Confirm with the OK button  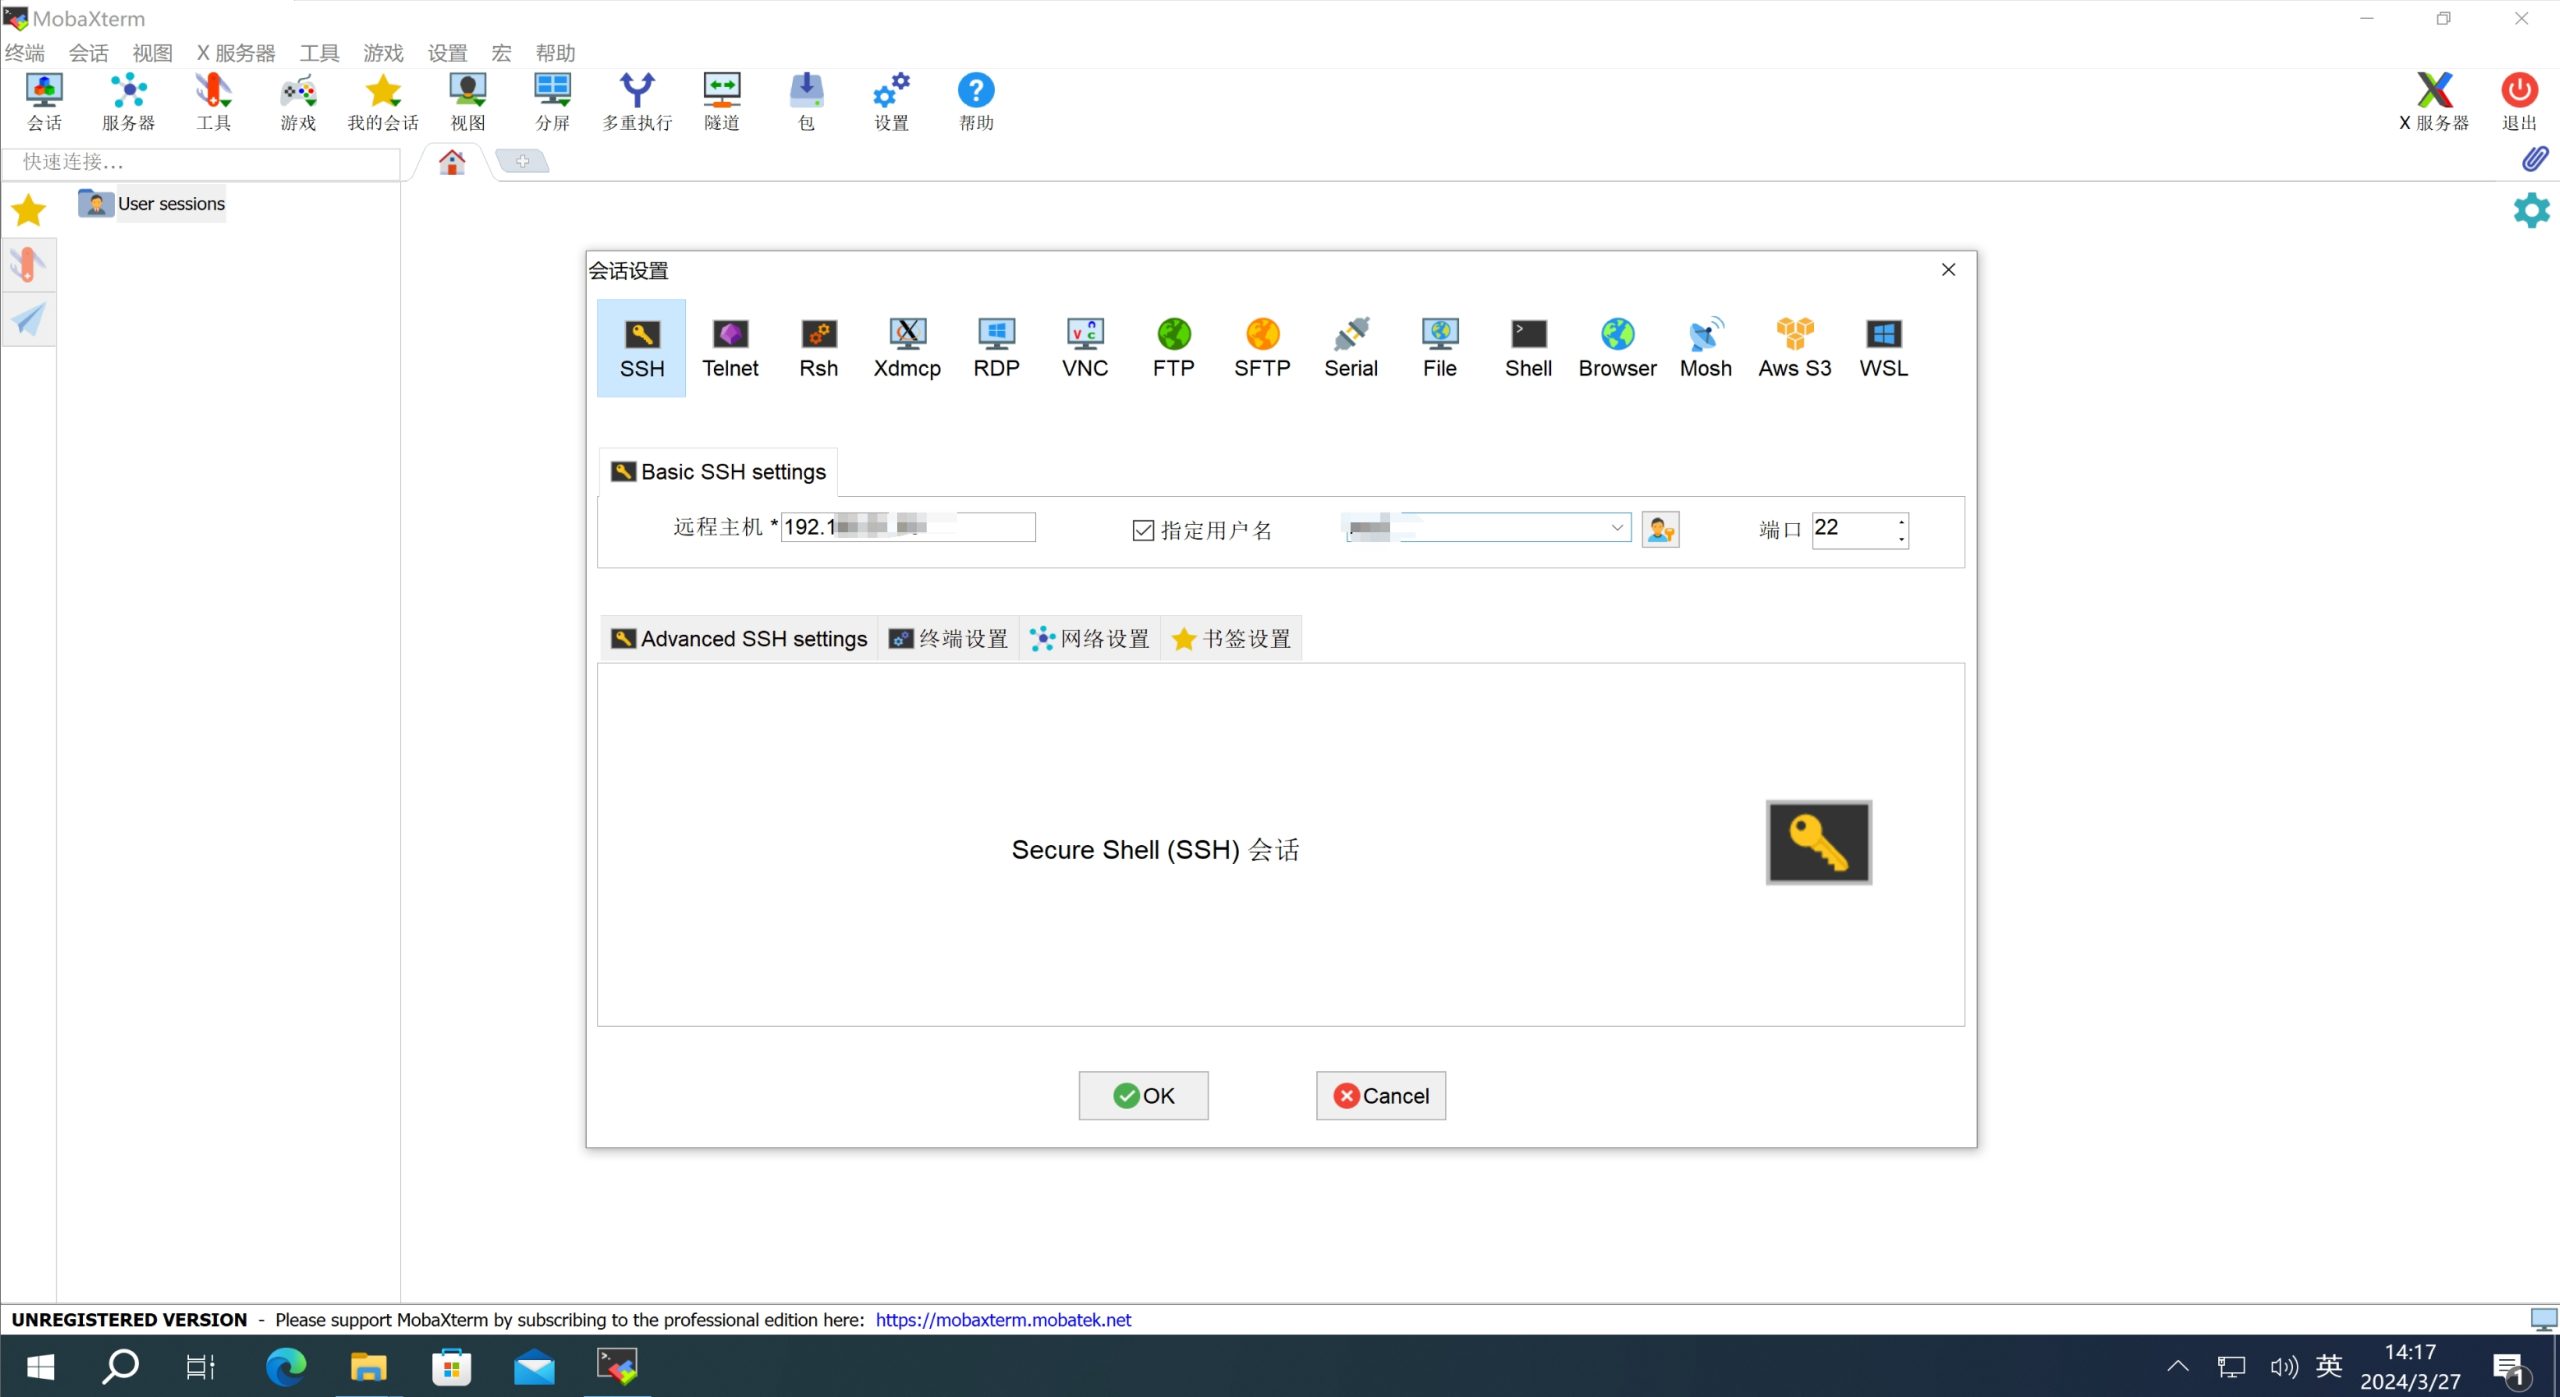(x=1143, y=1096)
